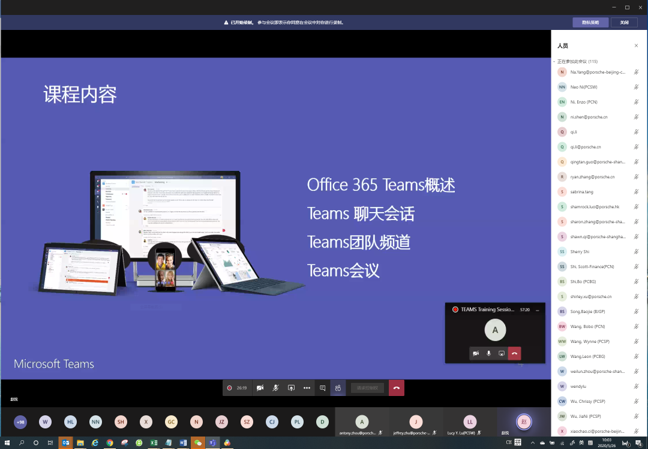Open Outlook from the taskbar
The image size is (648, 449).
click(x=65, y=443)
